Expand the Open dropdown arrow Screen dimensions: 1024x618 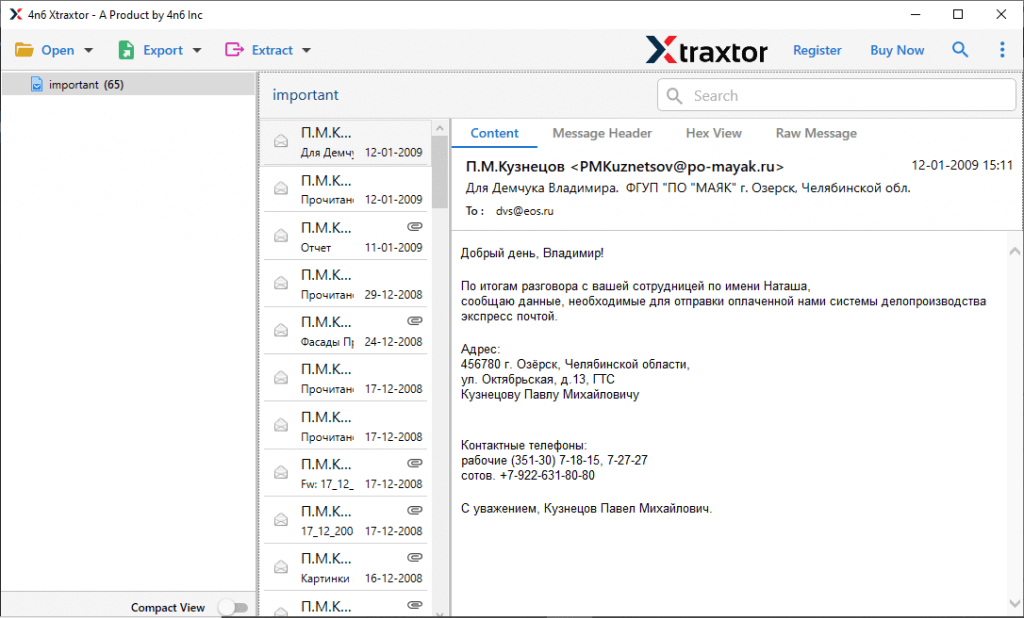[89, 50]
